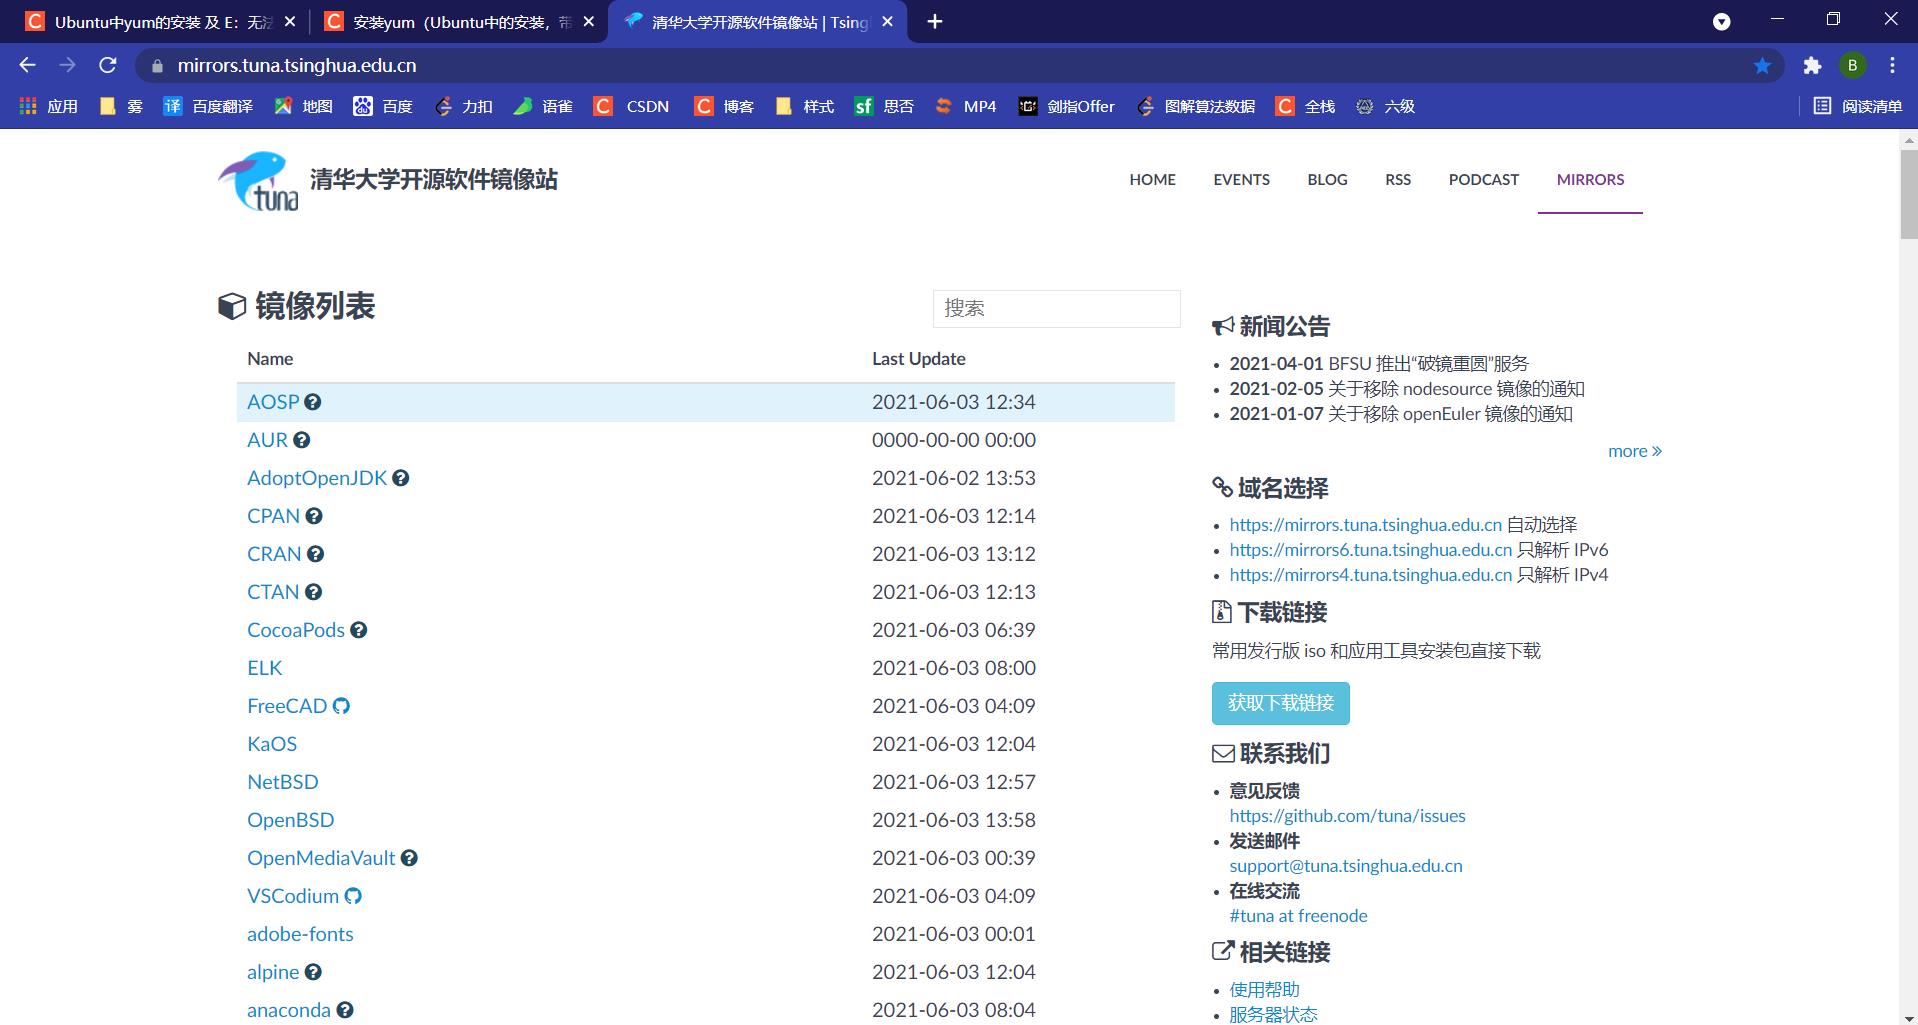Open the 剑指Offer bookmark

(x=1066, y=106)
